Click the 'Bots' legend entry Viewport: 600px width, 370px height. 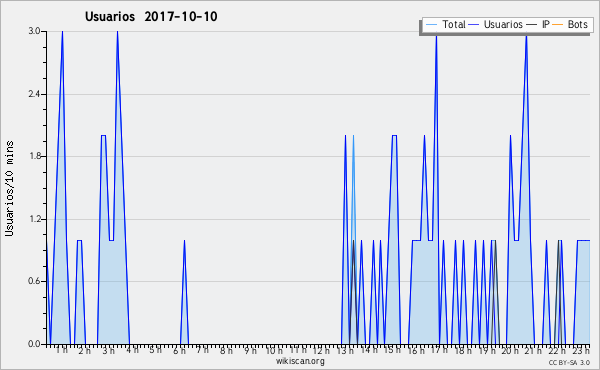coord(570,24)
